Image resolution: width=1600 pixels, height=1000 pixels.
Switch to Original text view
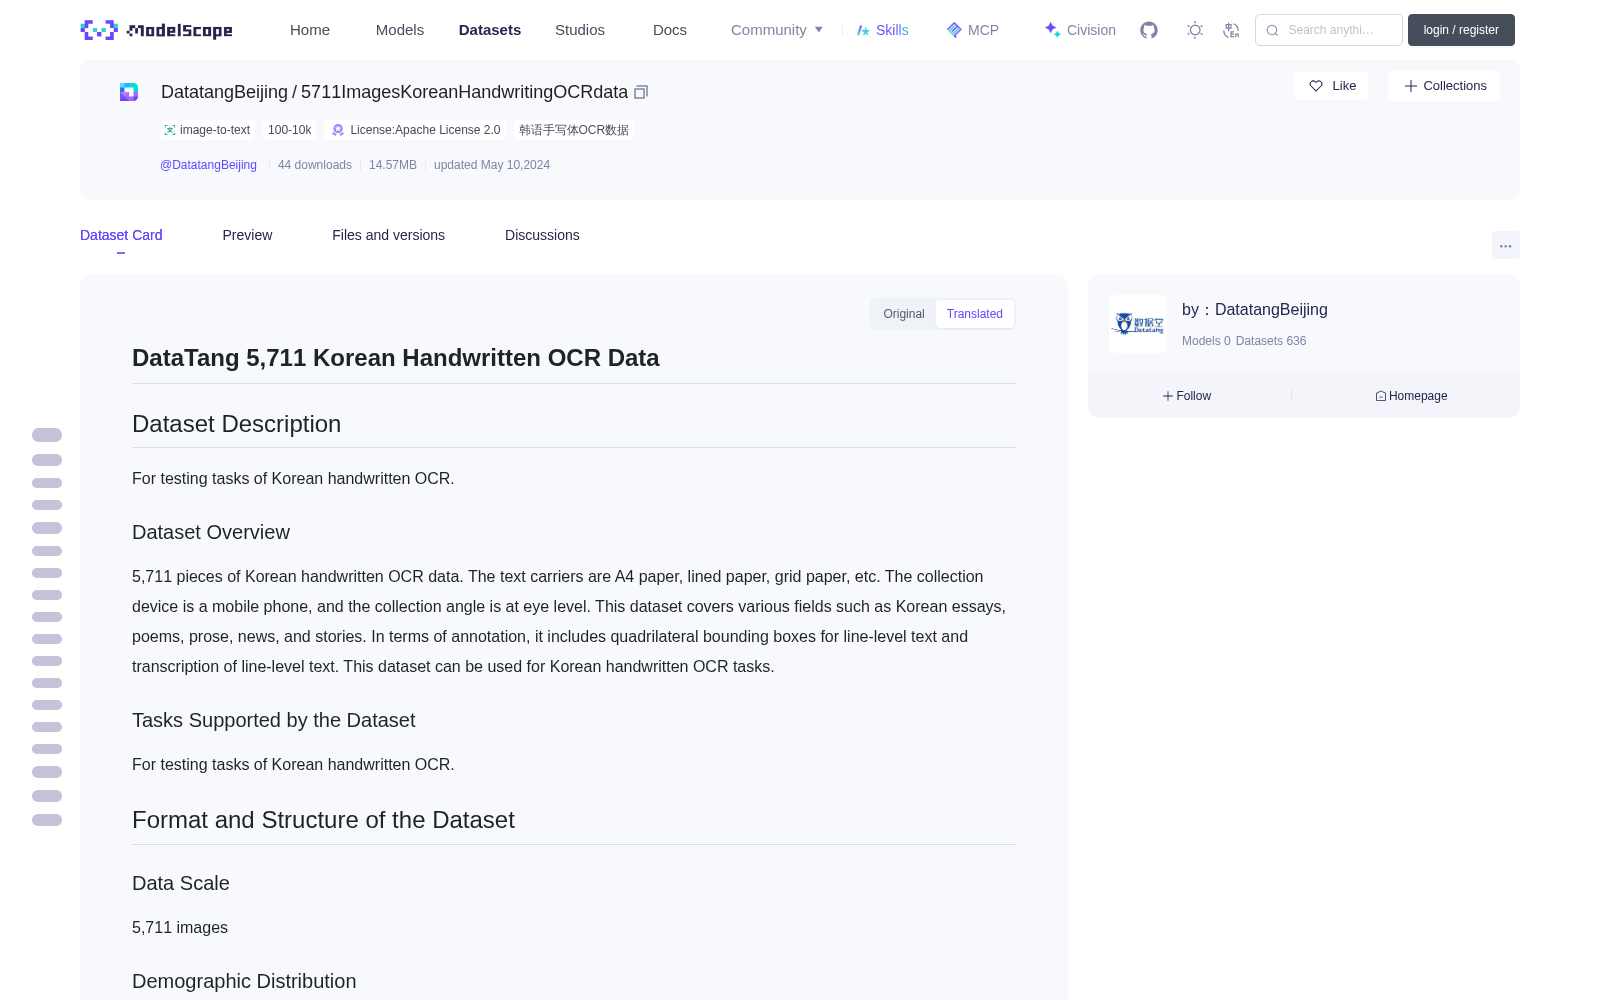coord(904,314)
